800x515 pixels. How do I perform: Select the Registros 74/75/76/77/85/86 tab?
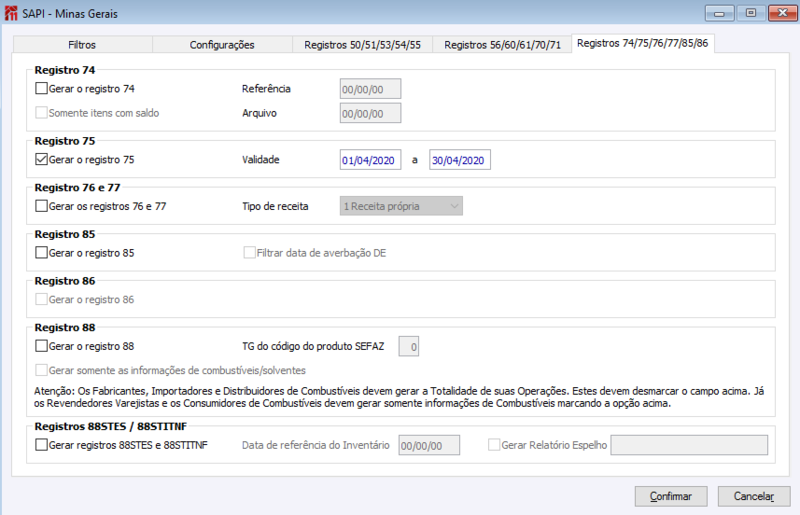click(x=642, y=43)
